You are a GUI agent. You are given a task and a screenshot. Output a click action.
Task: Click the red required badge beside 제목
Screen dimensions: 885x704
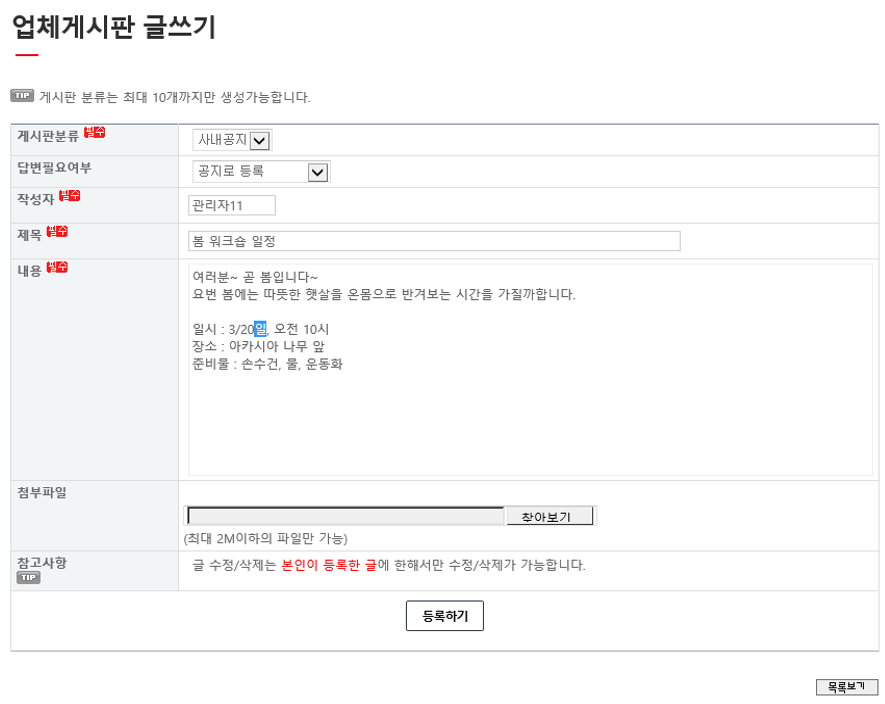(57, 232)
